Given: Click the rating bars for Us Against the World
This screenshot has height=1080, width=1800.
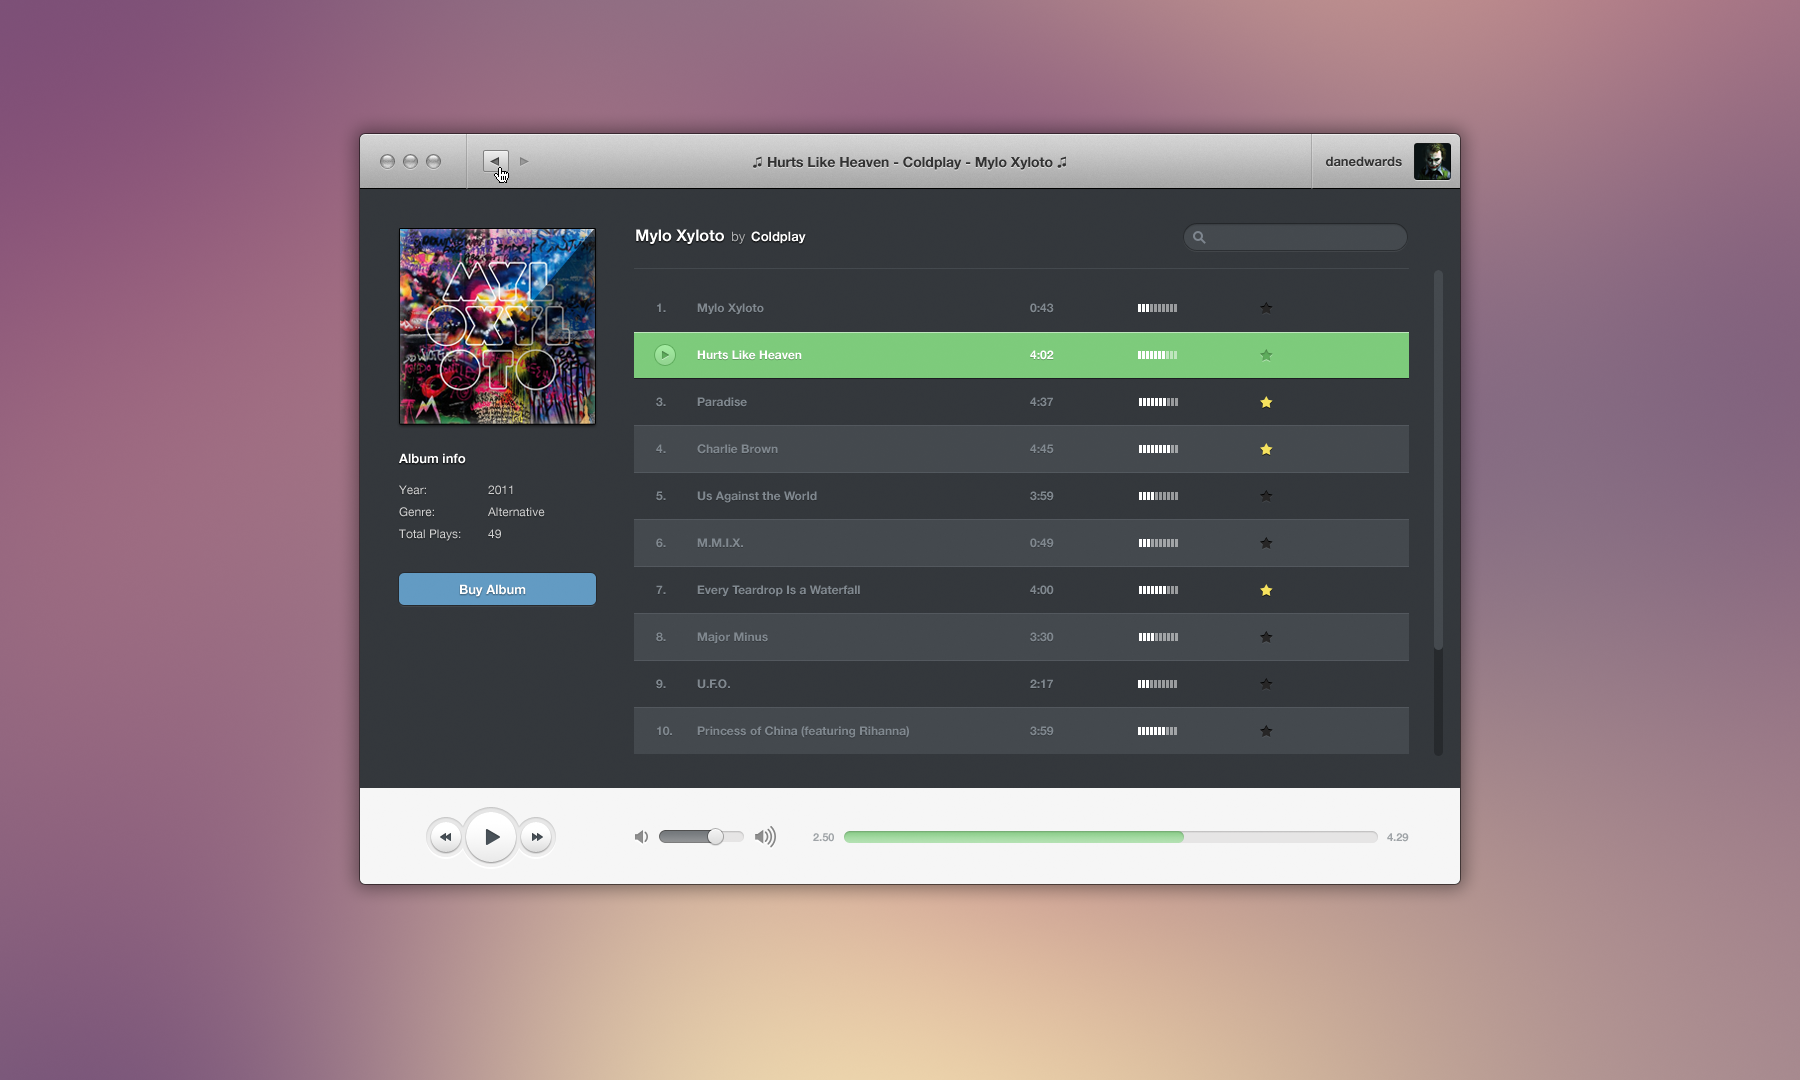Looking at the screenshot, I should point(1158,496).
